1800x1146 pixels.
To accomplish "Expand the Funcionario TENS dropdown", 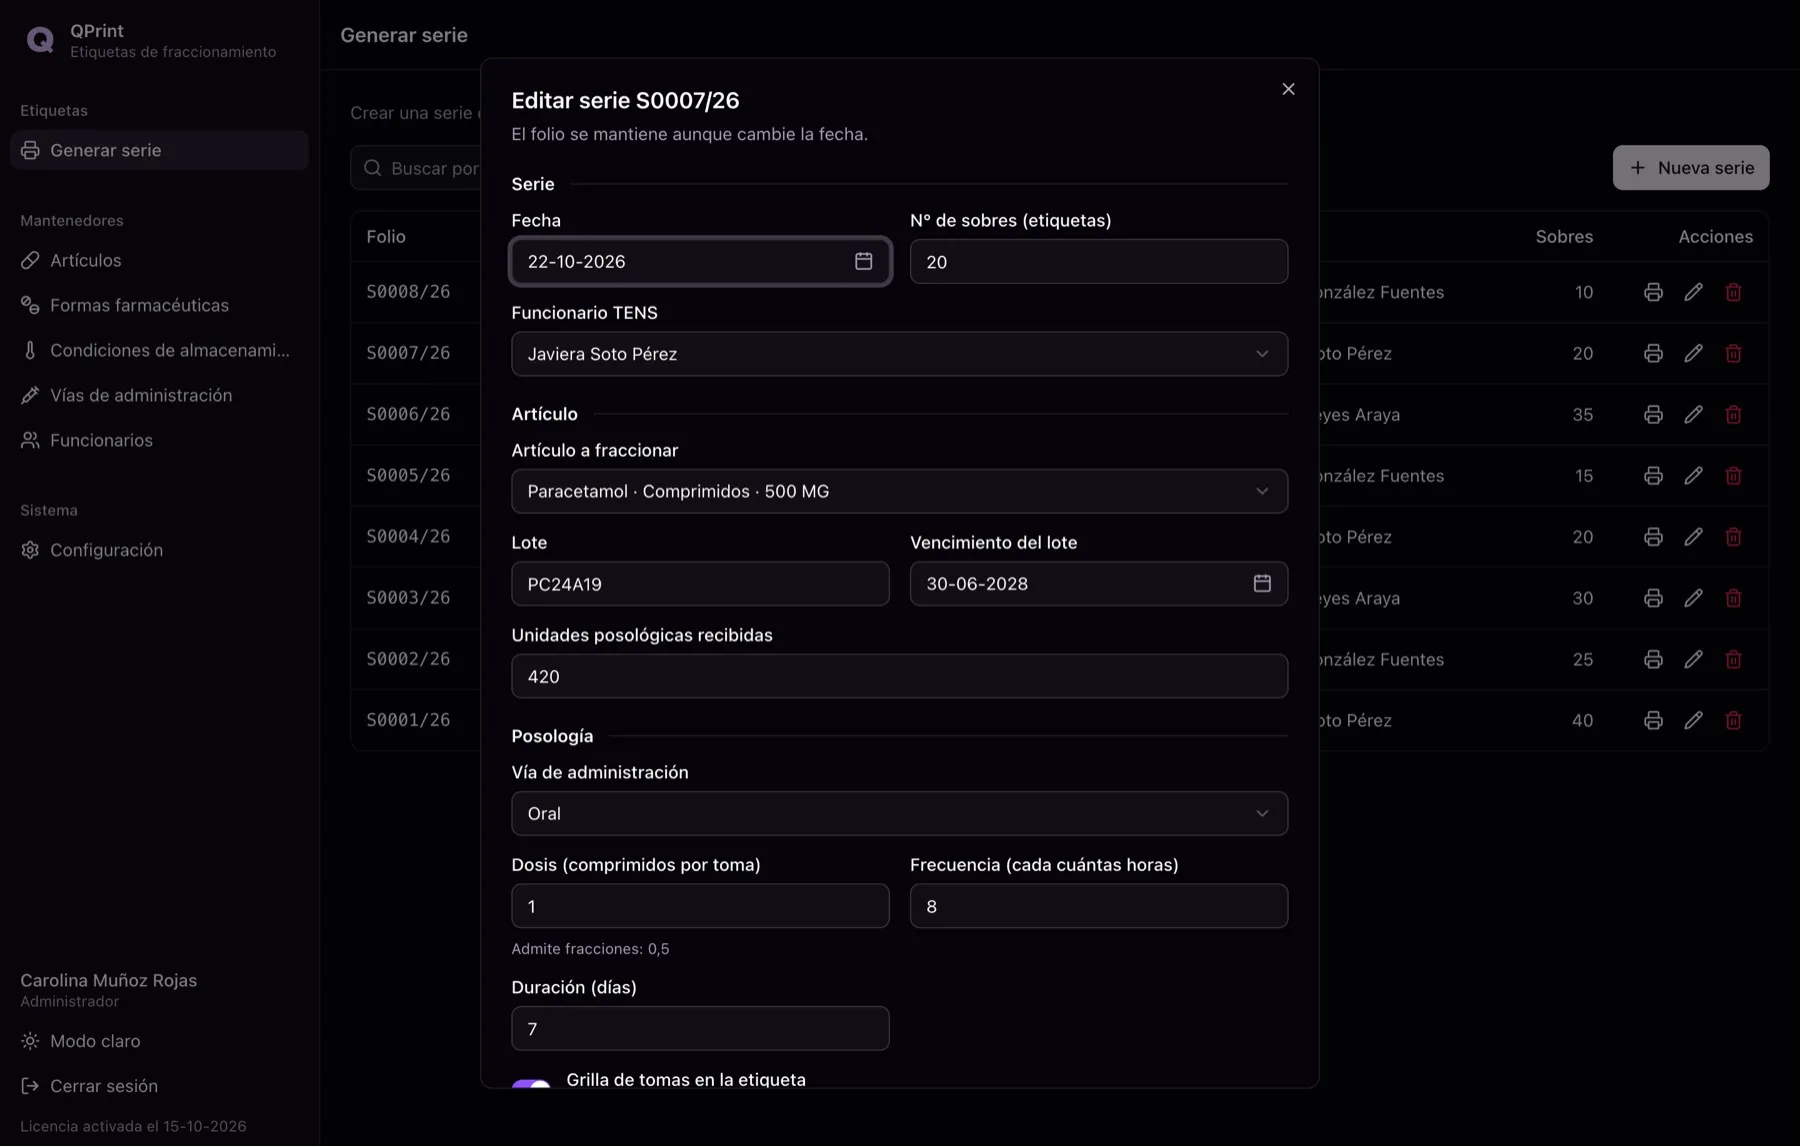I will click(899, 354).
